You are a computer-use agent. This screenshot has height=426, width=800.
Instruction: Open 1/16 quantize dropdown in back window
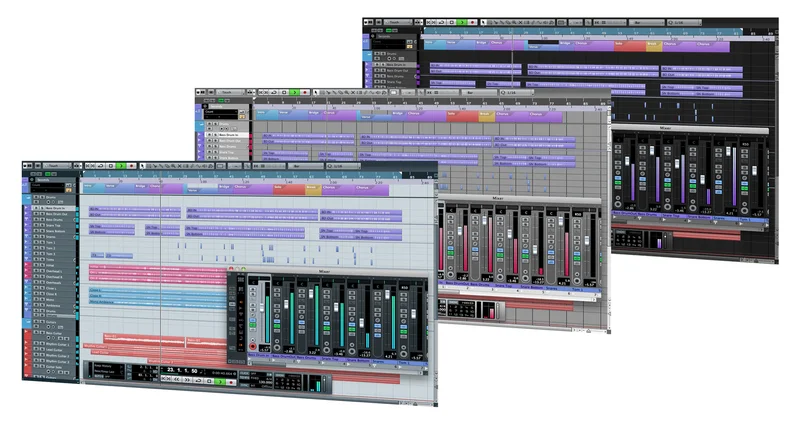(684, 22)
